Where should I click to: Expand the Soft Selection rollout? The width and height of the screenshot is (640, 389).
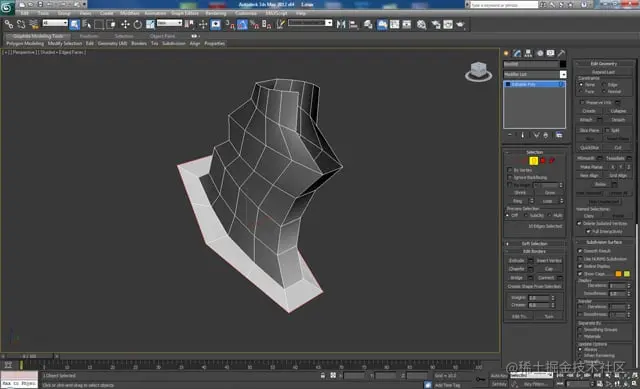tap(534, 244)
